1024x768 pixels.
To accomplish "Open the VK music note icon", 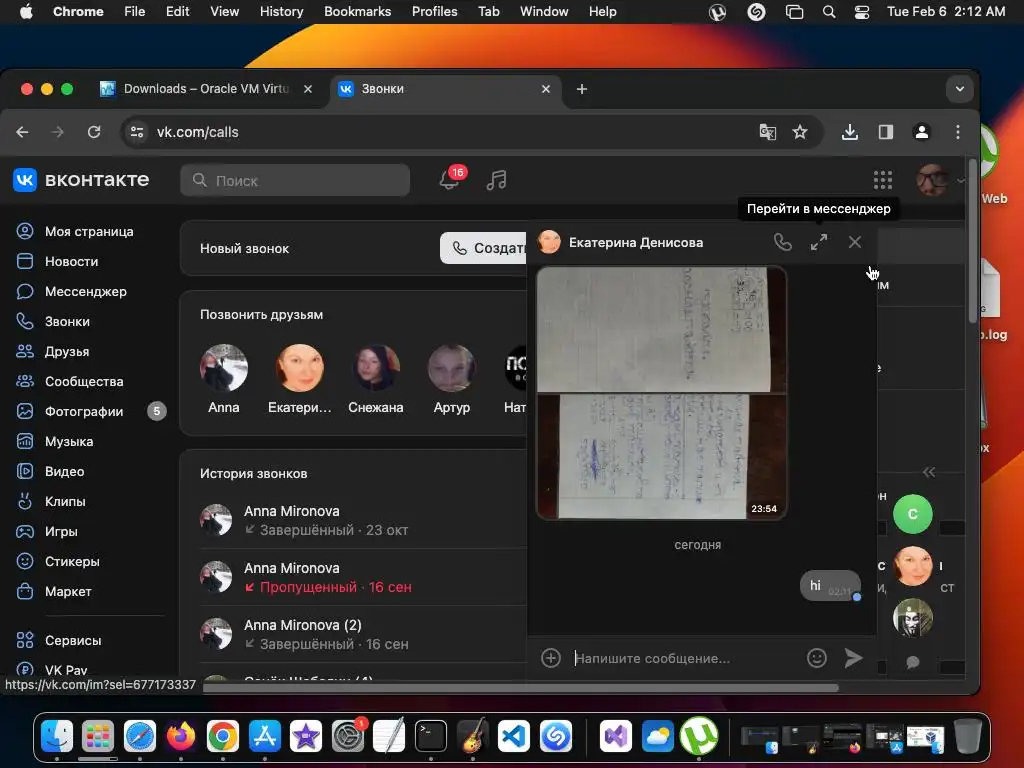I will tap(496, 180).
